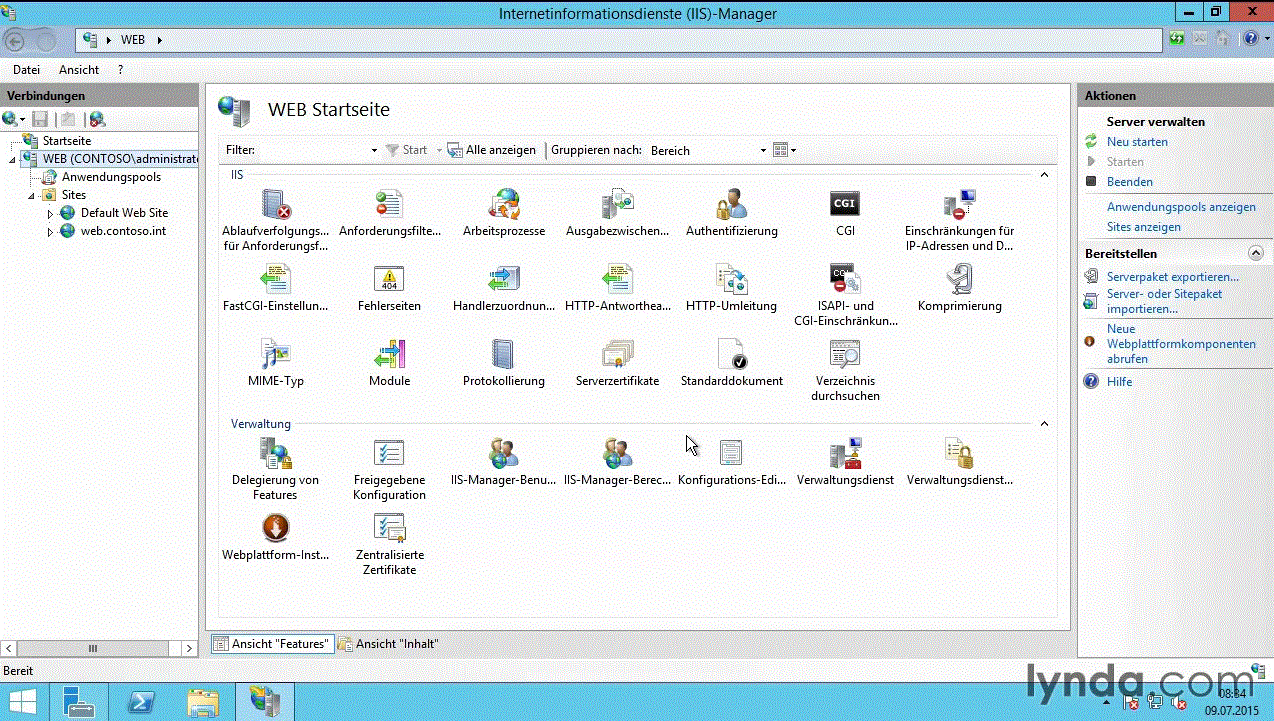Collapse the IIS group section
Viewport: 1274px width, 721px height.
click(x=1044, y=175)
